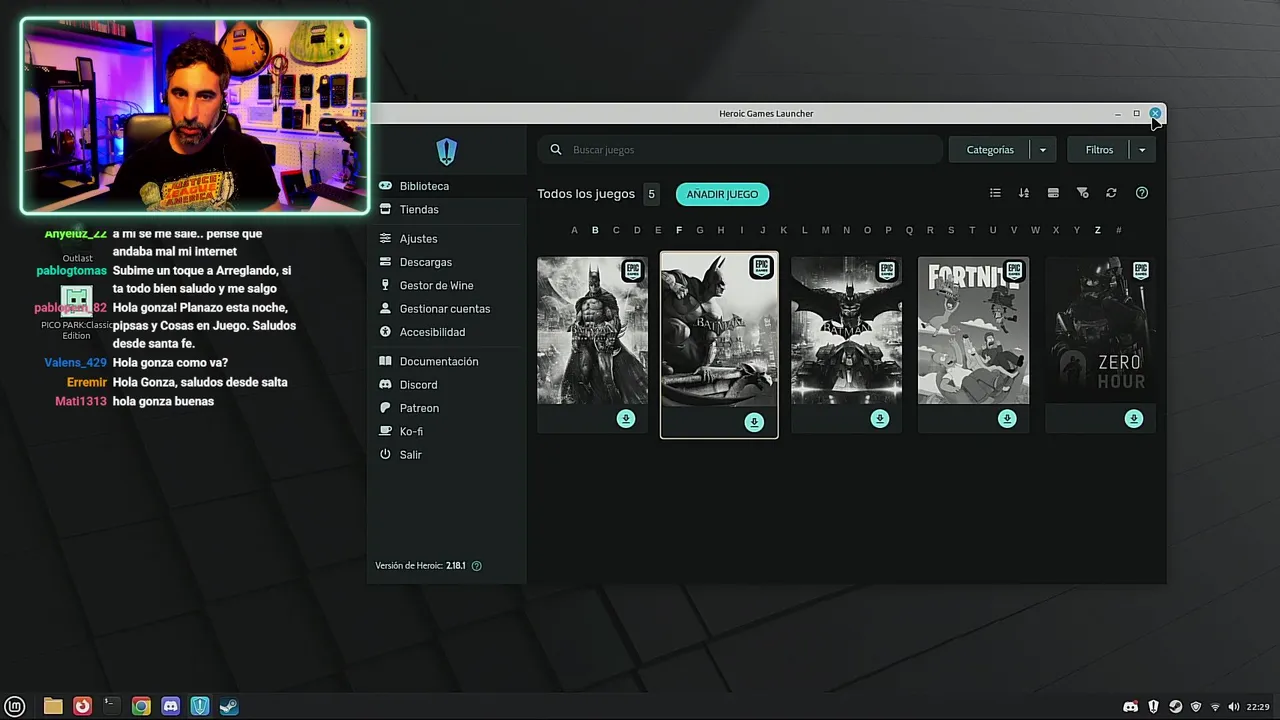Click the games count badge 5
The height and width of the screenshot is (720, 1280).
651,194
